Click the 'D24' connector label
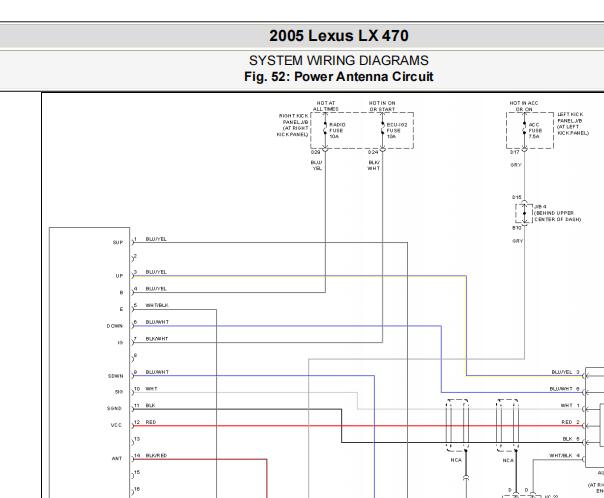Image resolution: width=604 pixels, height=498 pixels. tap(373, 153)
